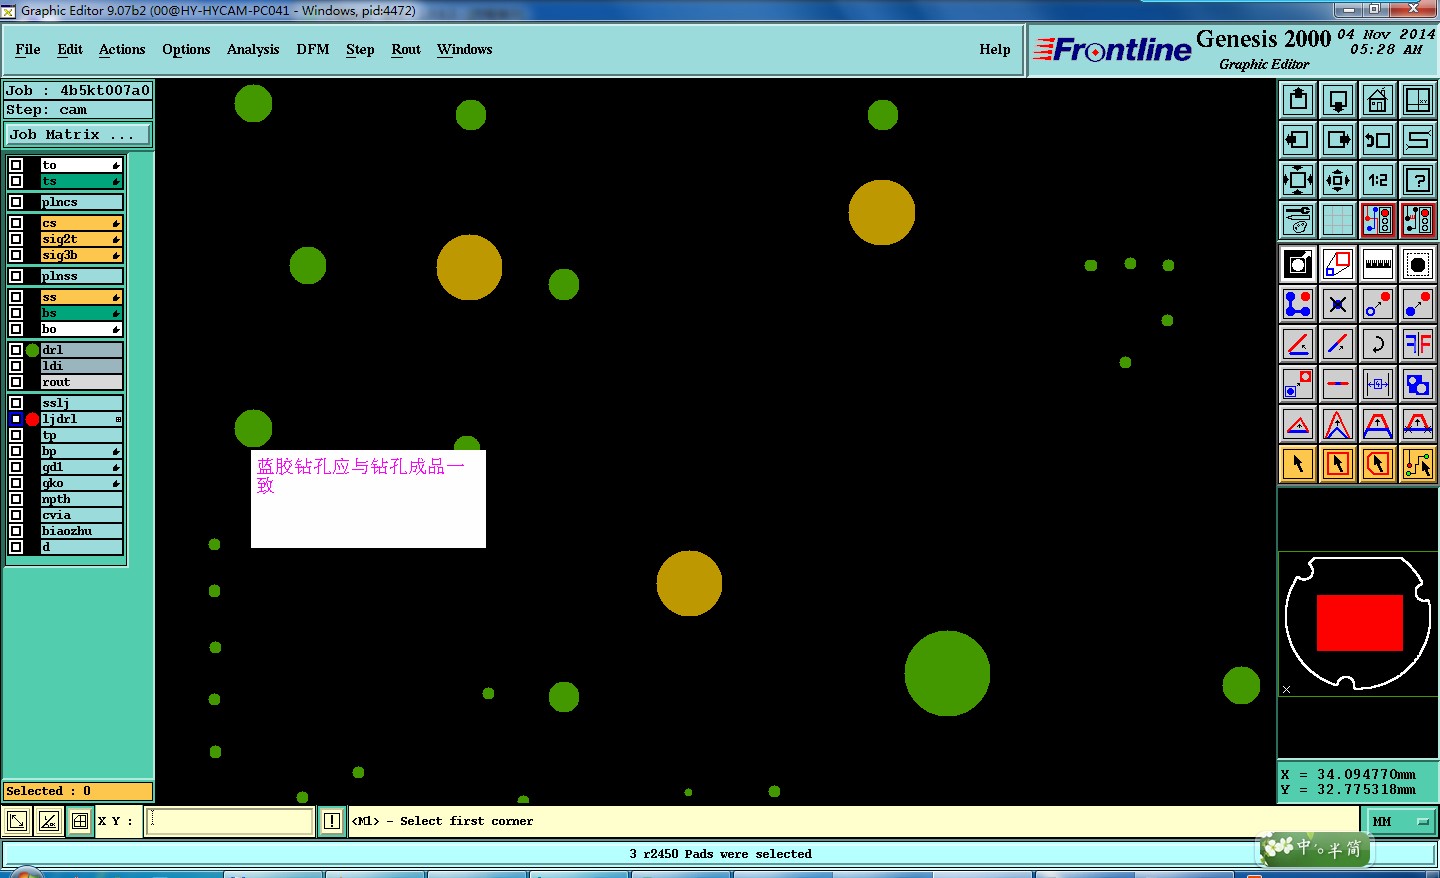1440x878 pixels.
Task: Open the Edit menu
Action: pyautogui.click(x=70, y=49)
